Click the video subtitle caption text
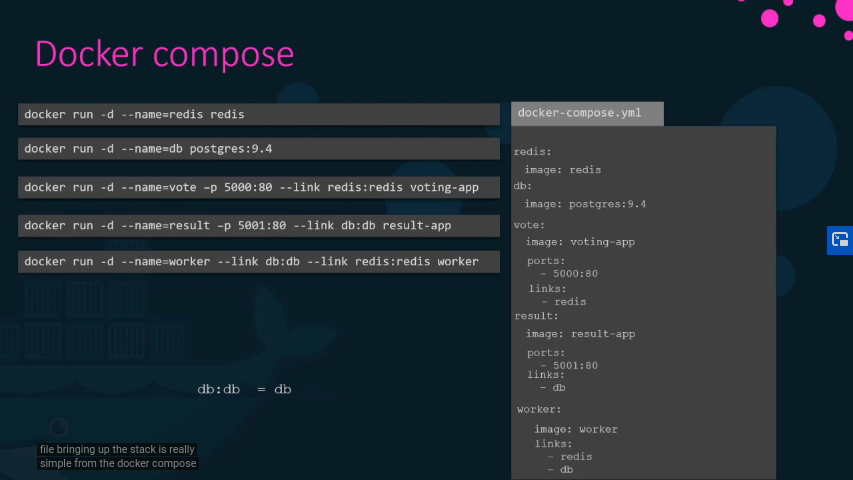Image resolution: width=853 pixels, height=480 pixels. click(118, 457)
